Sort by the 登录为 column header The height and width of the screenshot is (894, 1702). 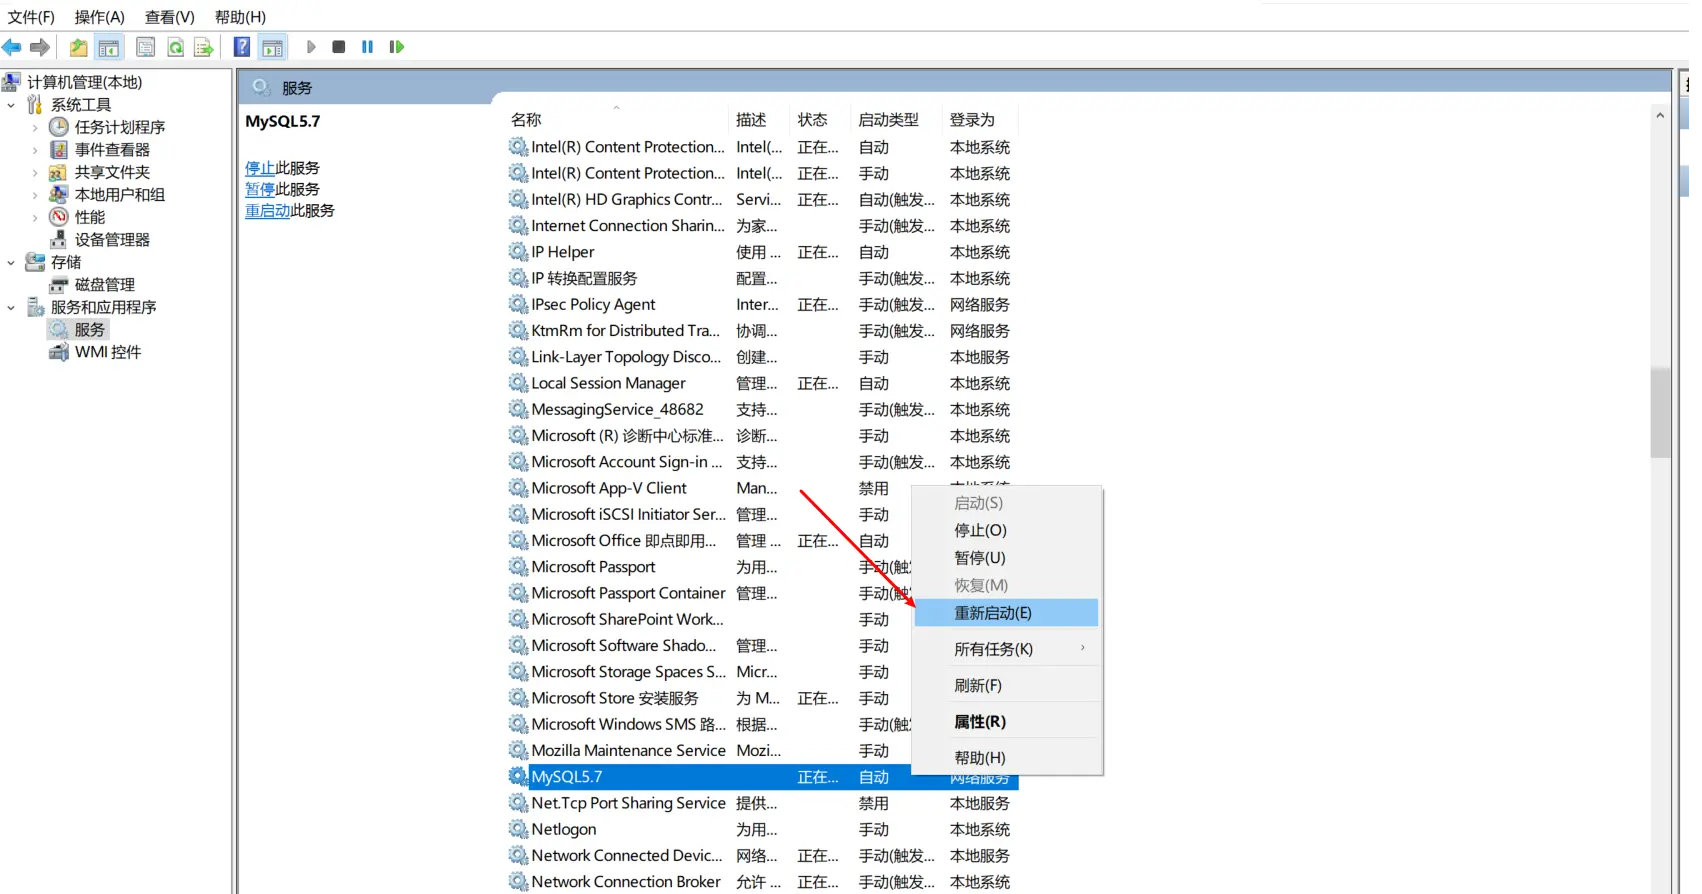[979, 120]
